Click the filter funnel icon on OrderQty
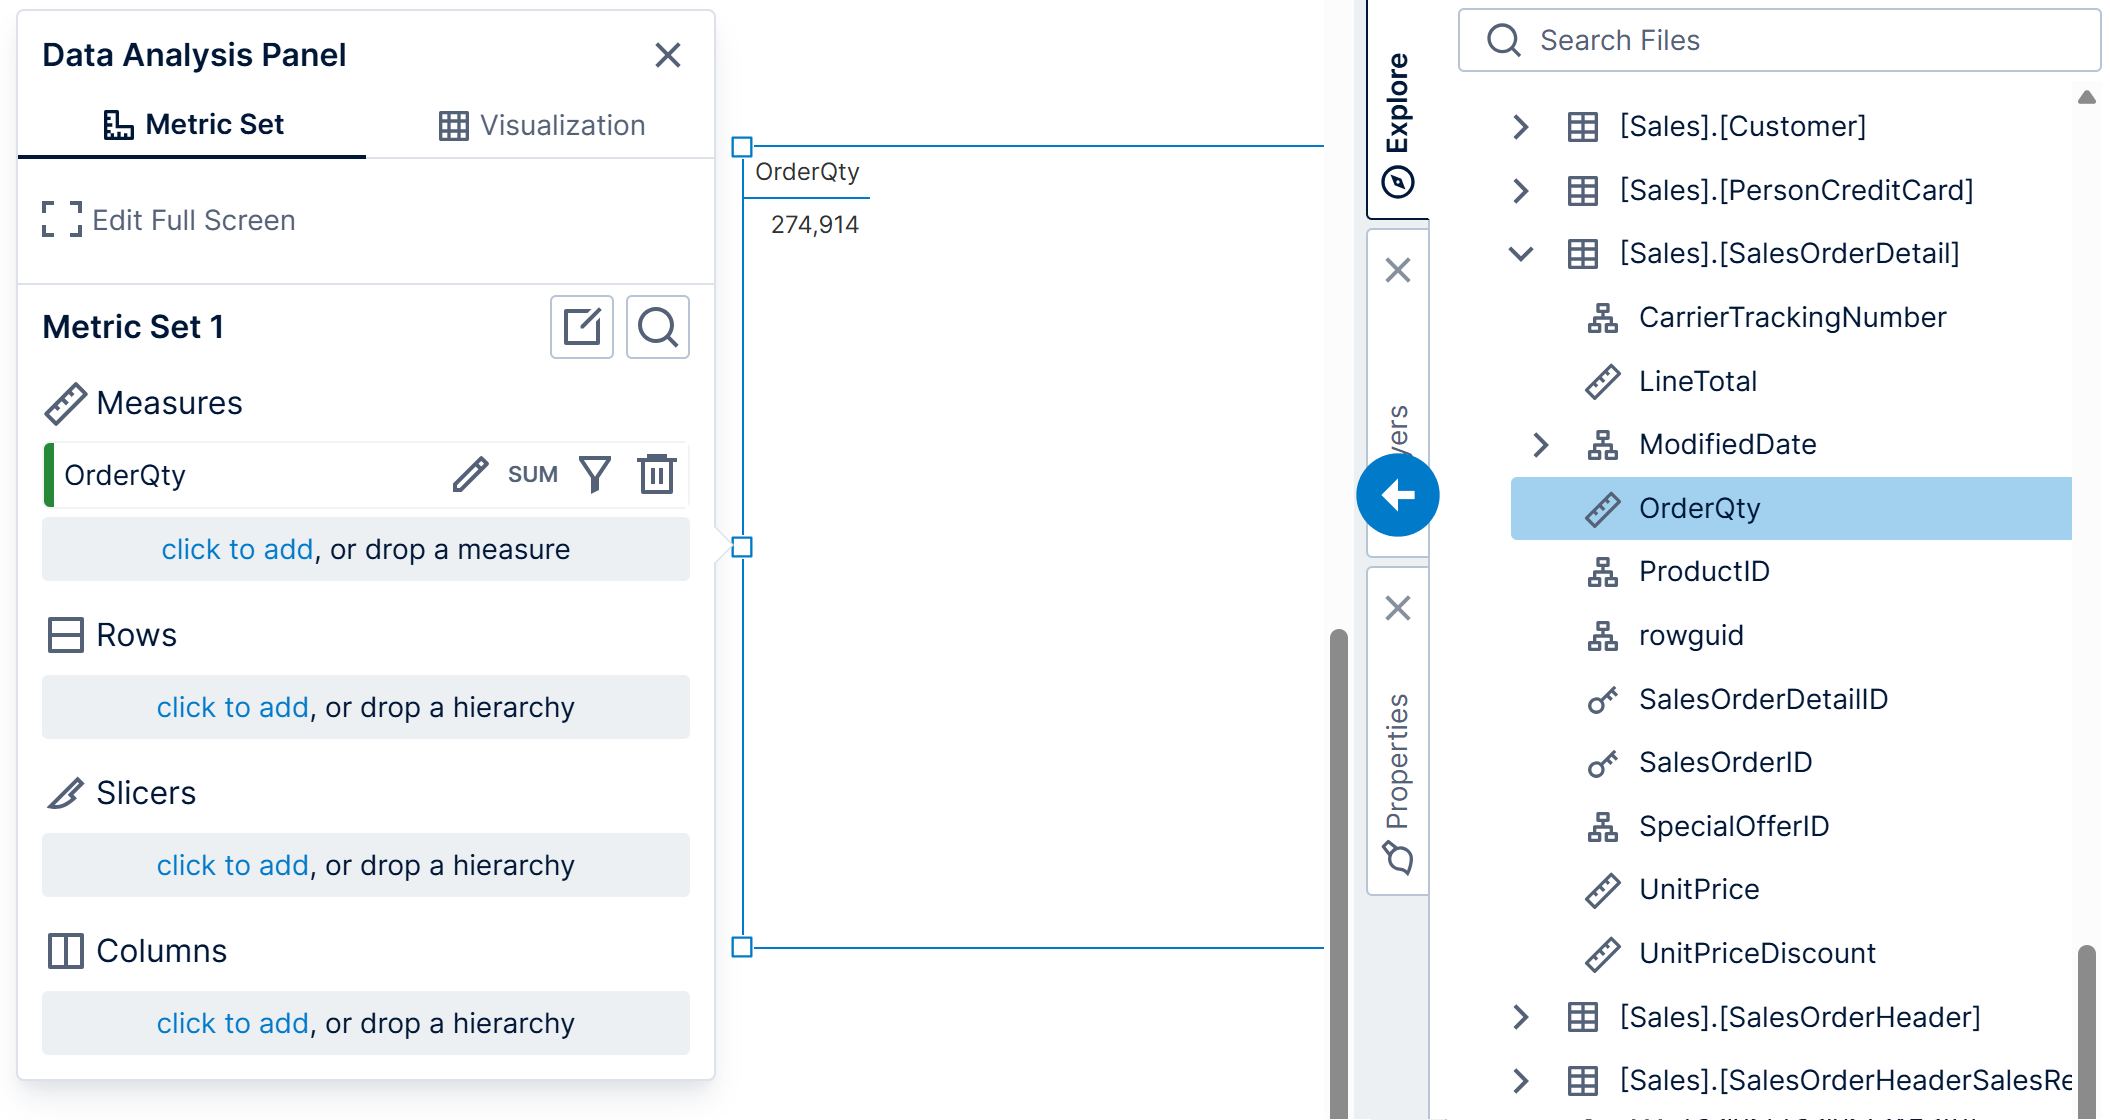Screen dimensions: 2110x1120 595,475
